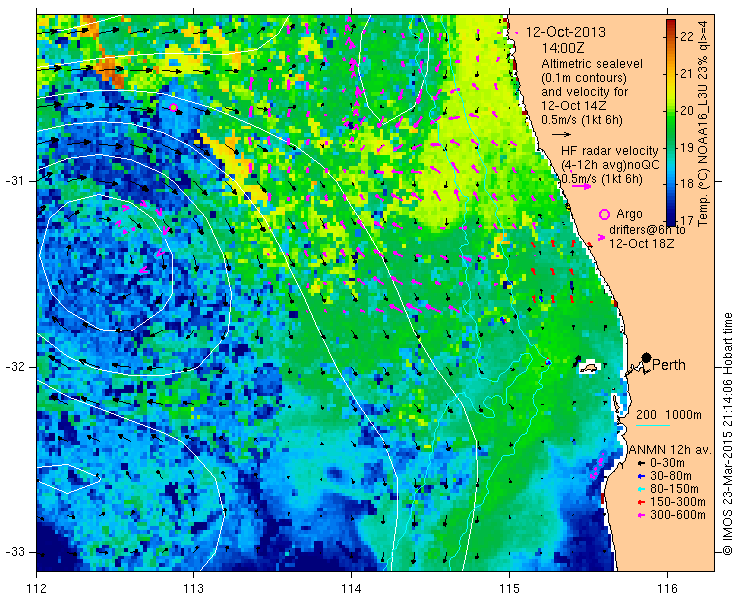Click the dark blue bottom of the colorbar
The height and width of the screenshot is (600, 740).
point(671,220)
